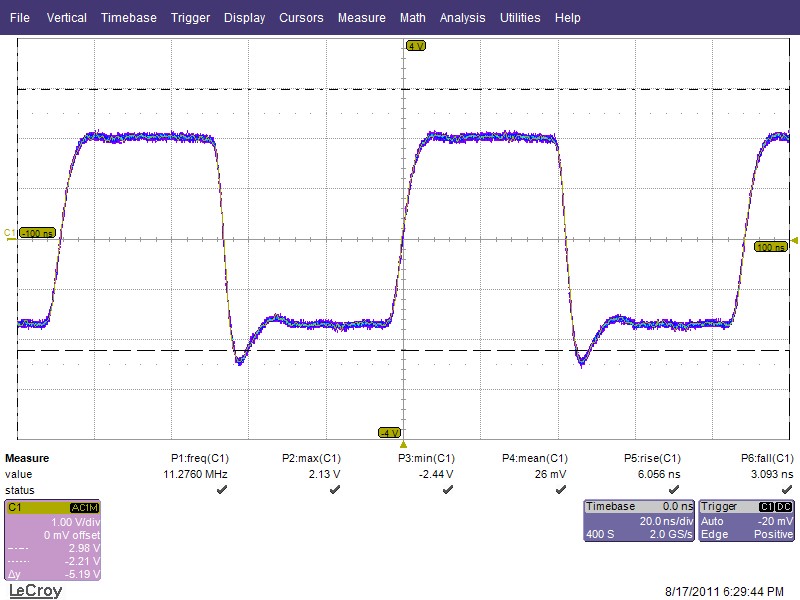The height and width of the screenshot is (600, 800).
Task: Click the 2.13 V max value
Action: click(x=324, y=474)
